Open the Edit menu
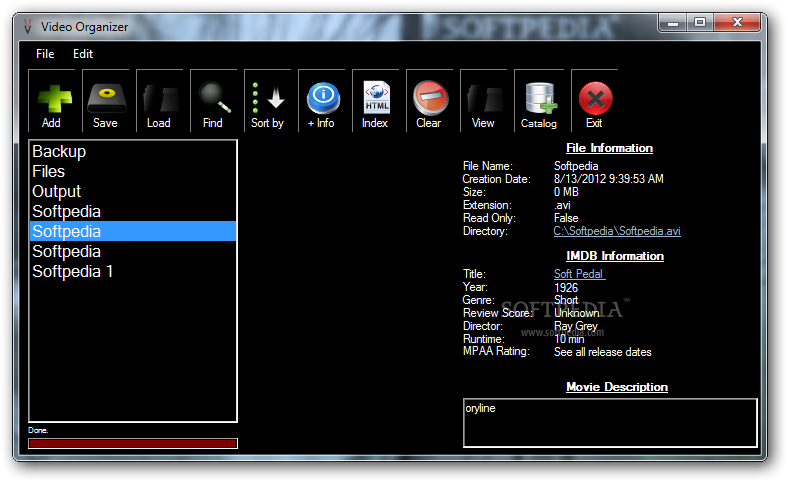 [x=83, y=54]
